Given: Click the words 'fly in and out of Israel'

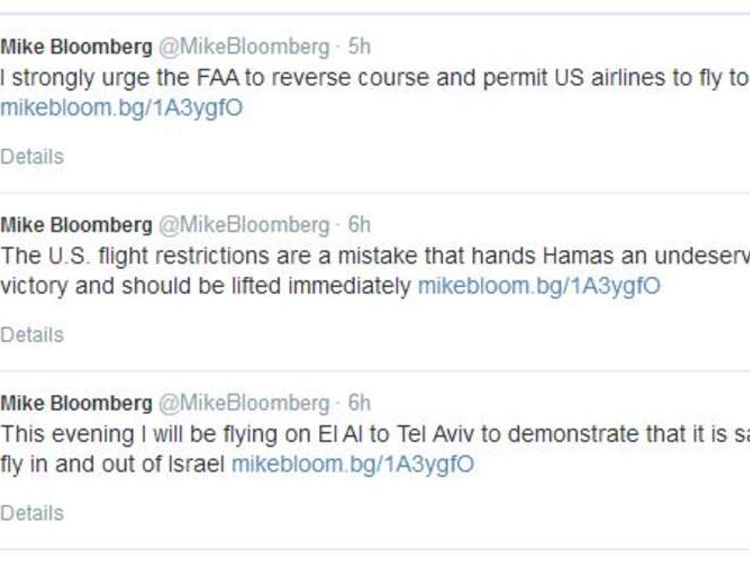Looking at the screenshot, I should coord(112,464).
